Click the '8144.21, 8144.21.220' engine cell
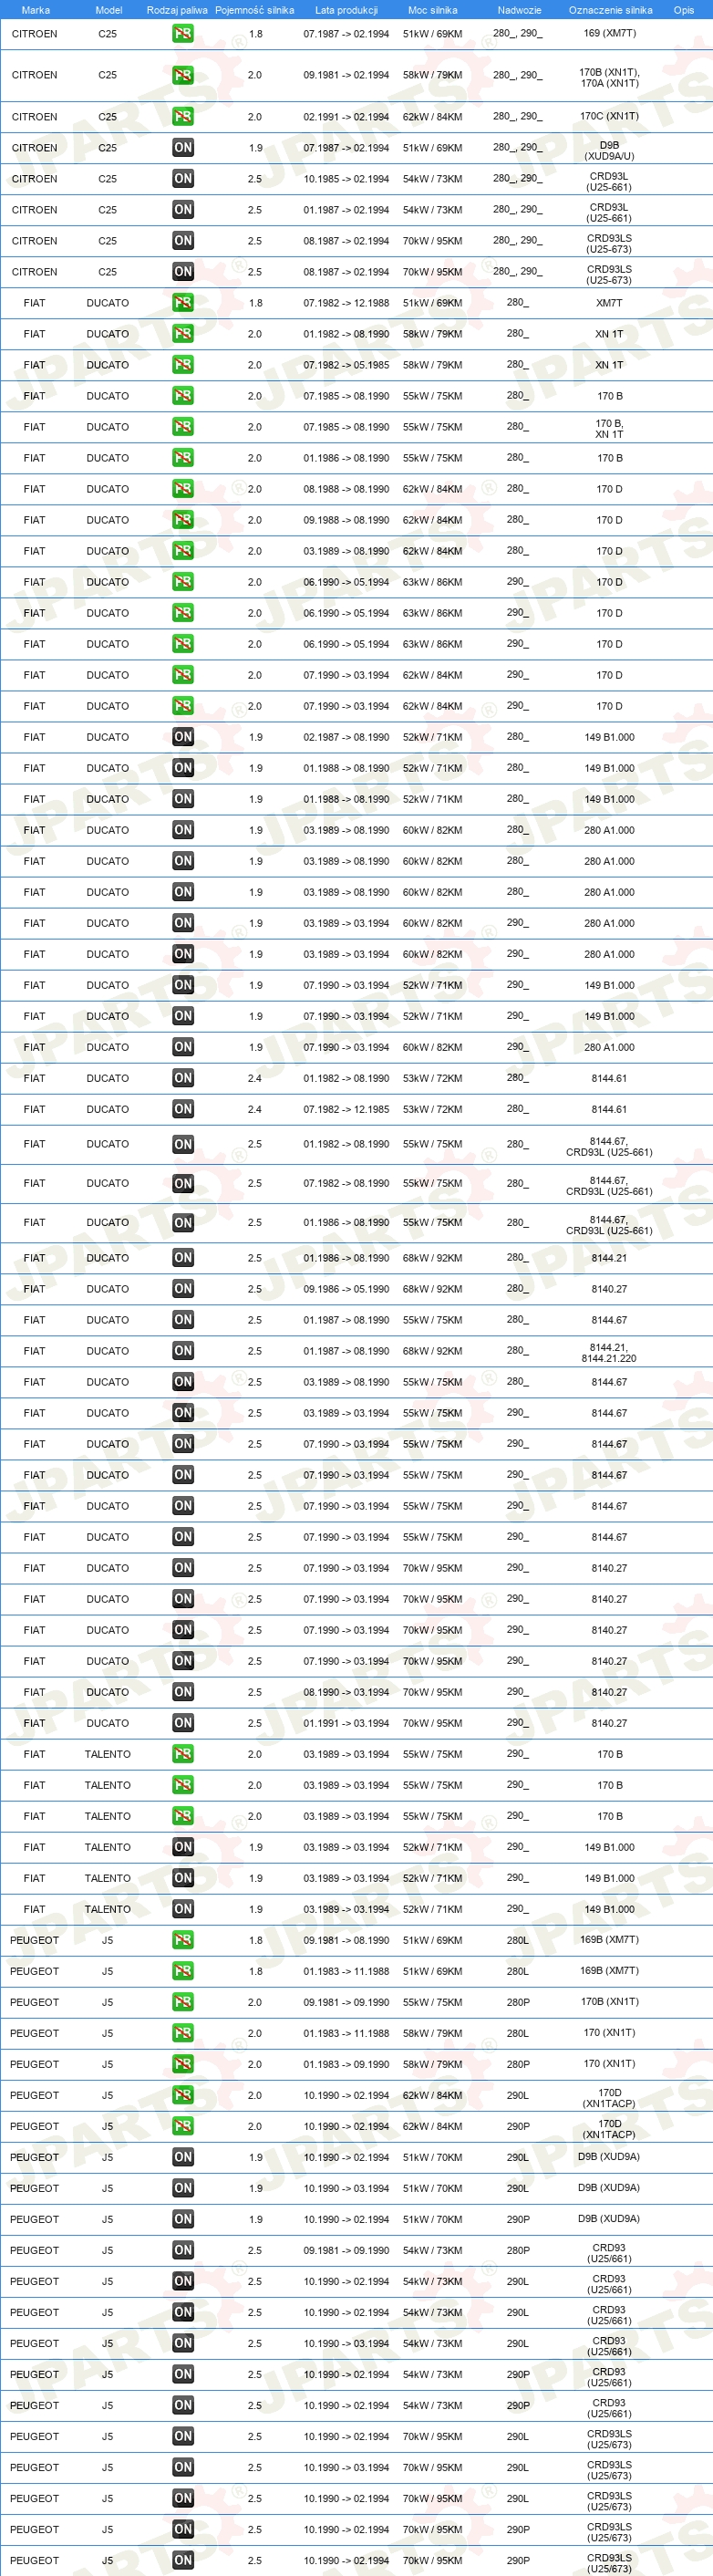Image resolution: width=713 pixels, height=2576 pixels. click(x=609, y=1353)
